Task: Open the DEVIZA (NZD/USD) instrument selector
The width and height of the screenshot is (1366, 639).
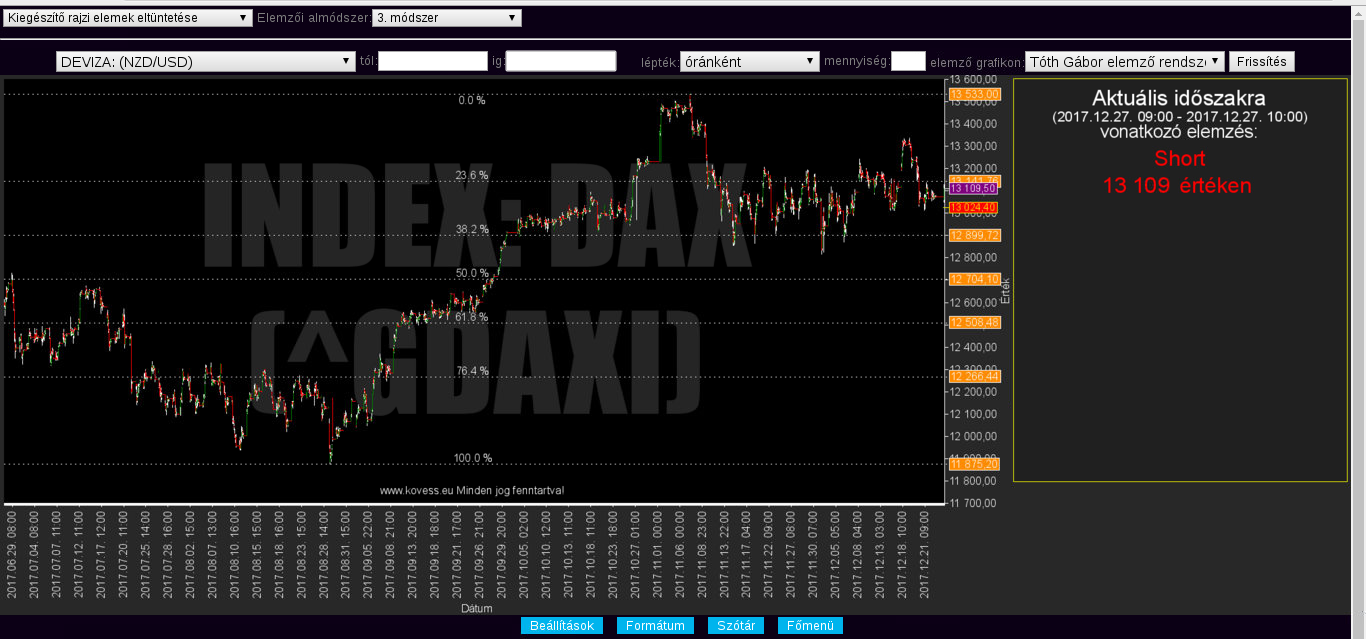Action: (205, 62)
